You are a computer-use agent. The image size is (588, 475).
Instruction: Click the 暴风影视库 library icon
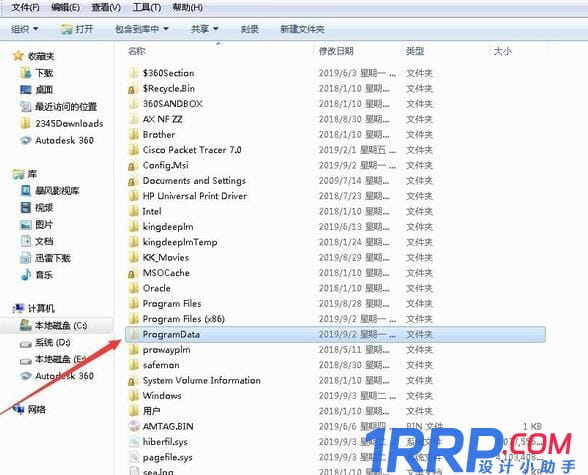point(26,191)
